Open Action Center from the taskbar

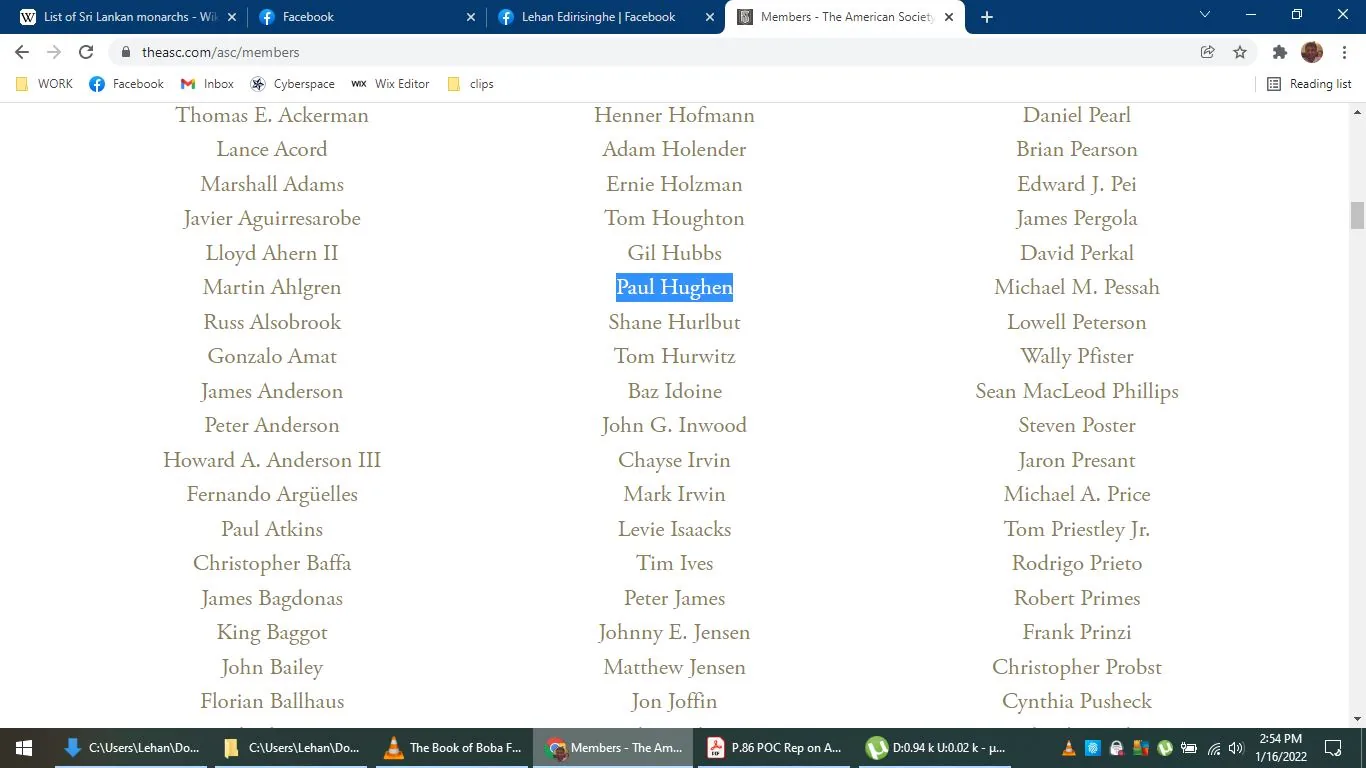1332,748
